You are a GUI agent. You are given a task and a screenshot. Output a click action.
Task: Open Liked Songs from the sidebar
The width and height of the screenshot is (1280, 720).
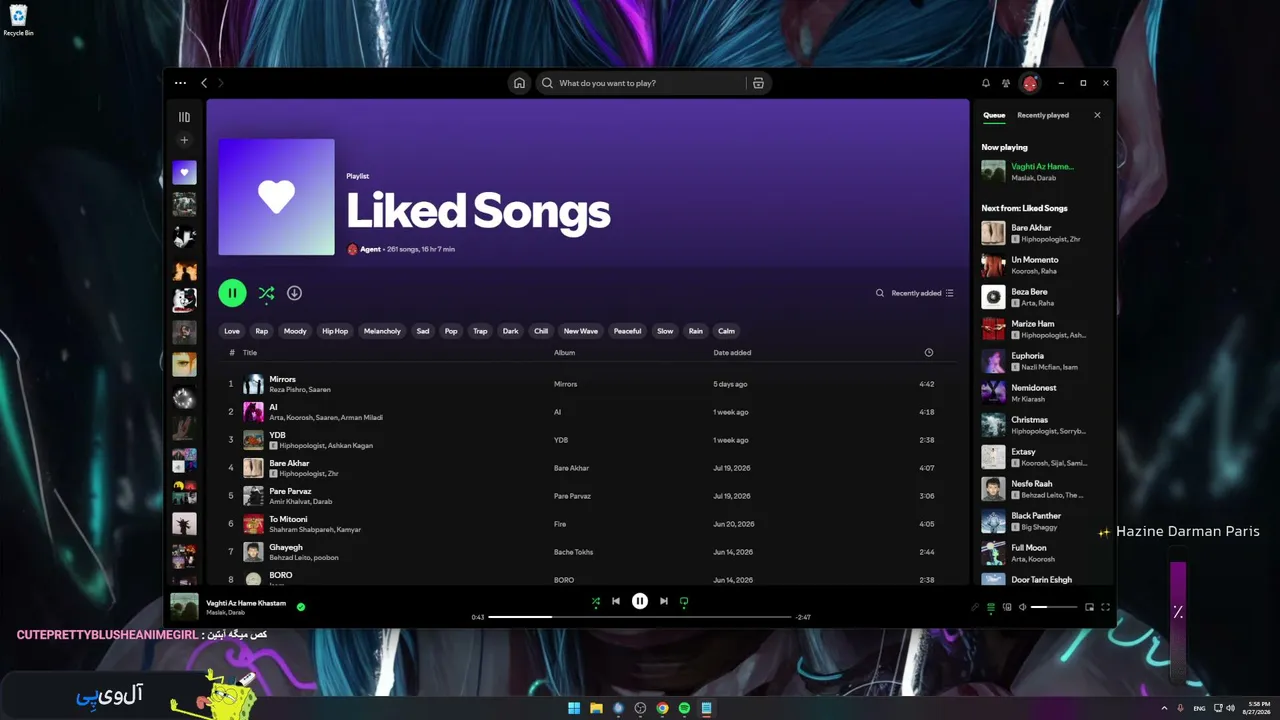pos(184,172)
